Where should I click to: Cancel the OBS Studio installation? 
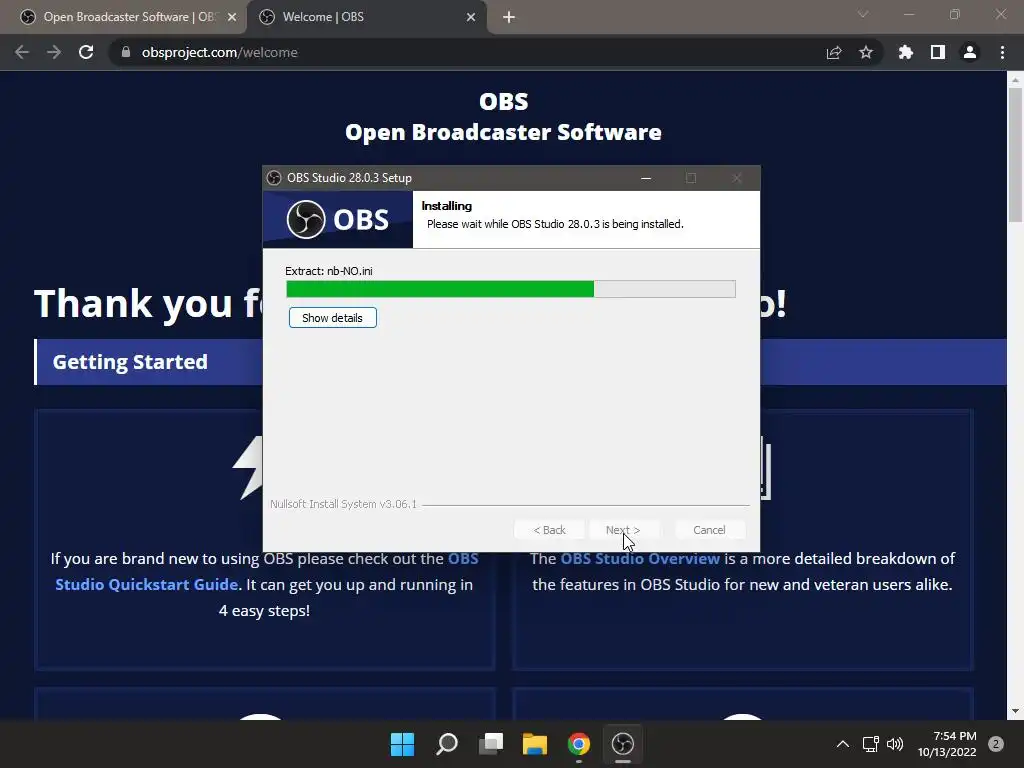click(x=709, y=530)
